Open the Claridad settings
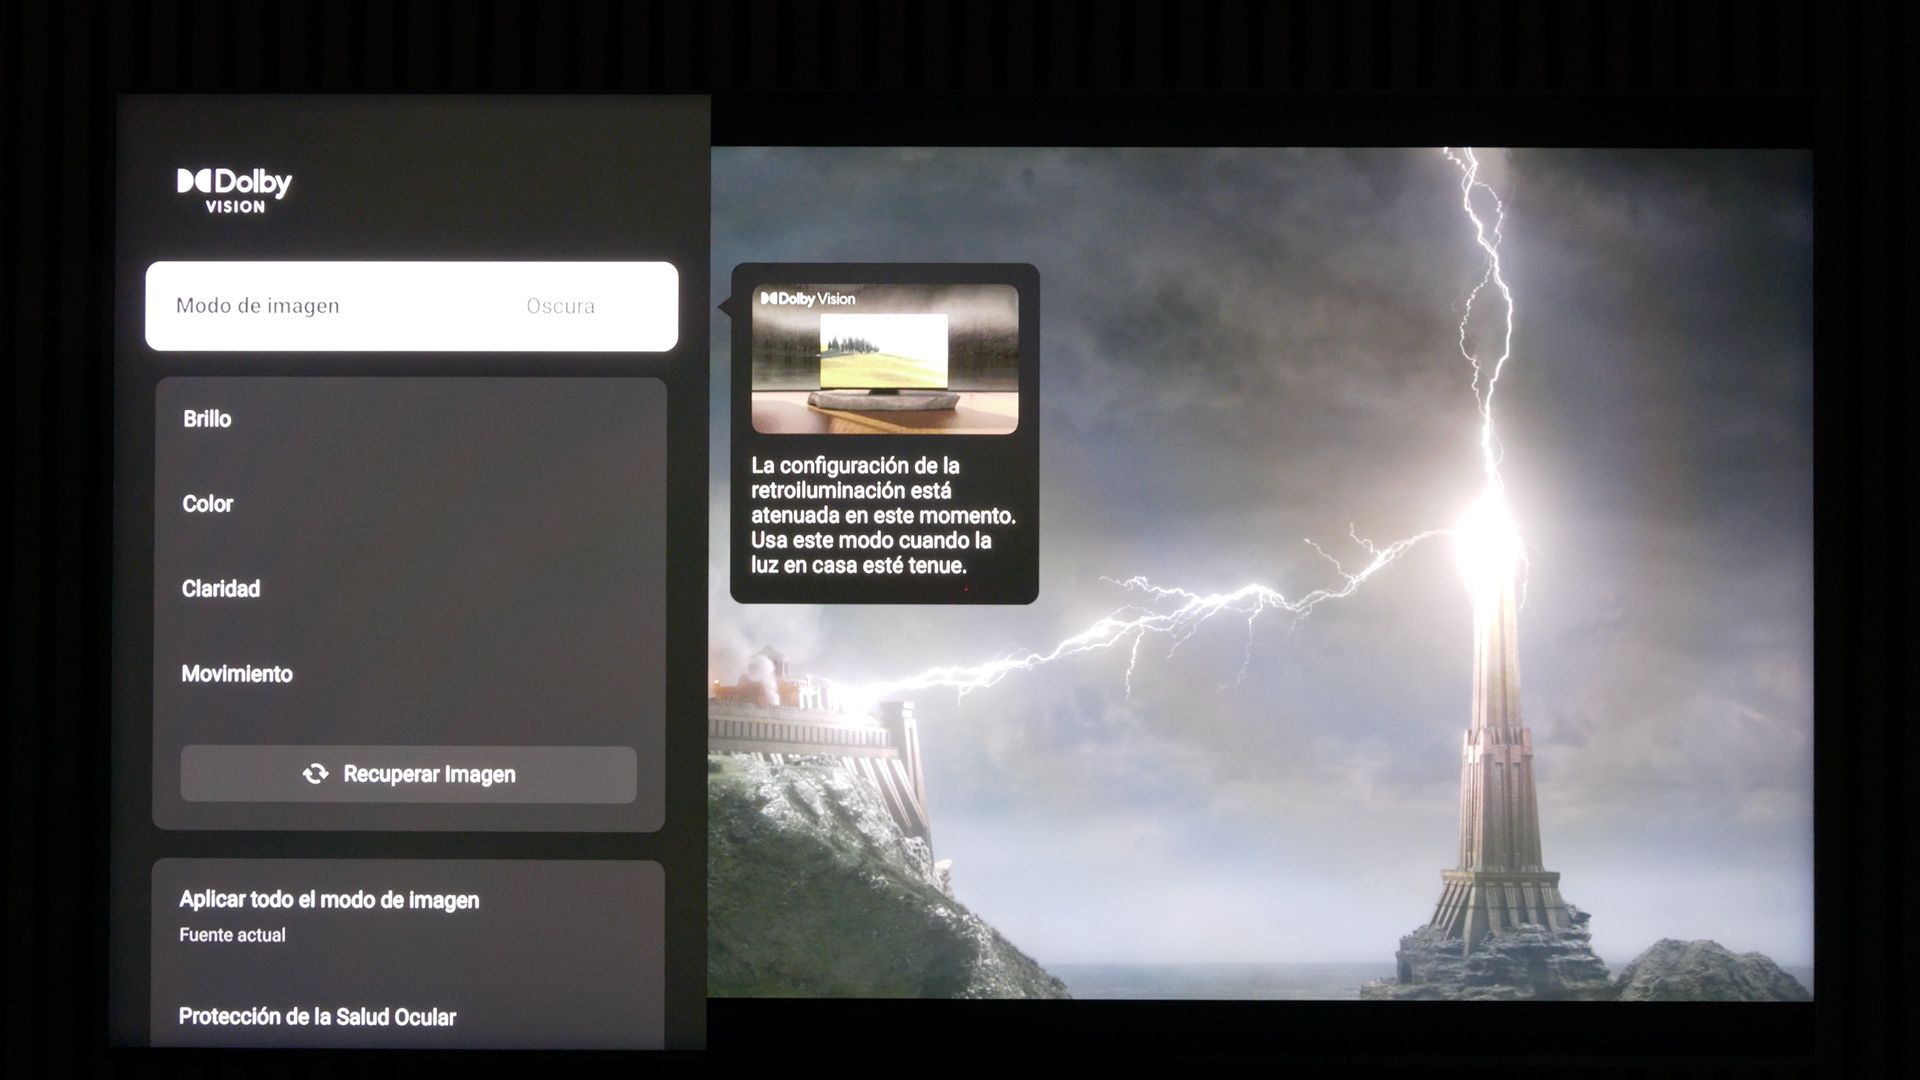This screenshot has height=1080, width=1920. (408, 589)
